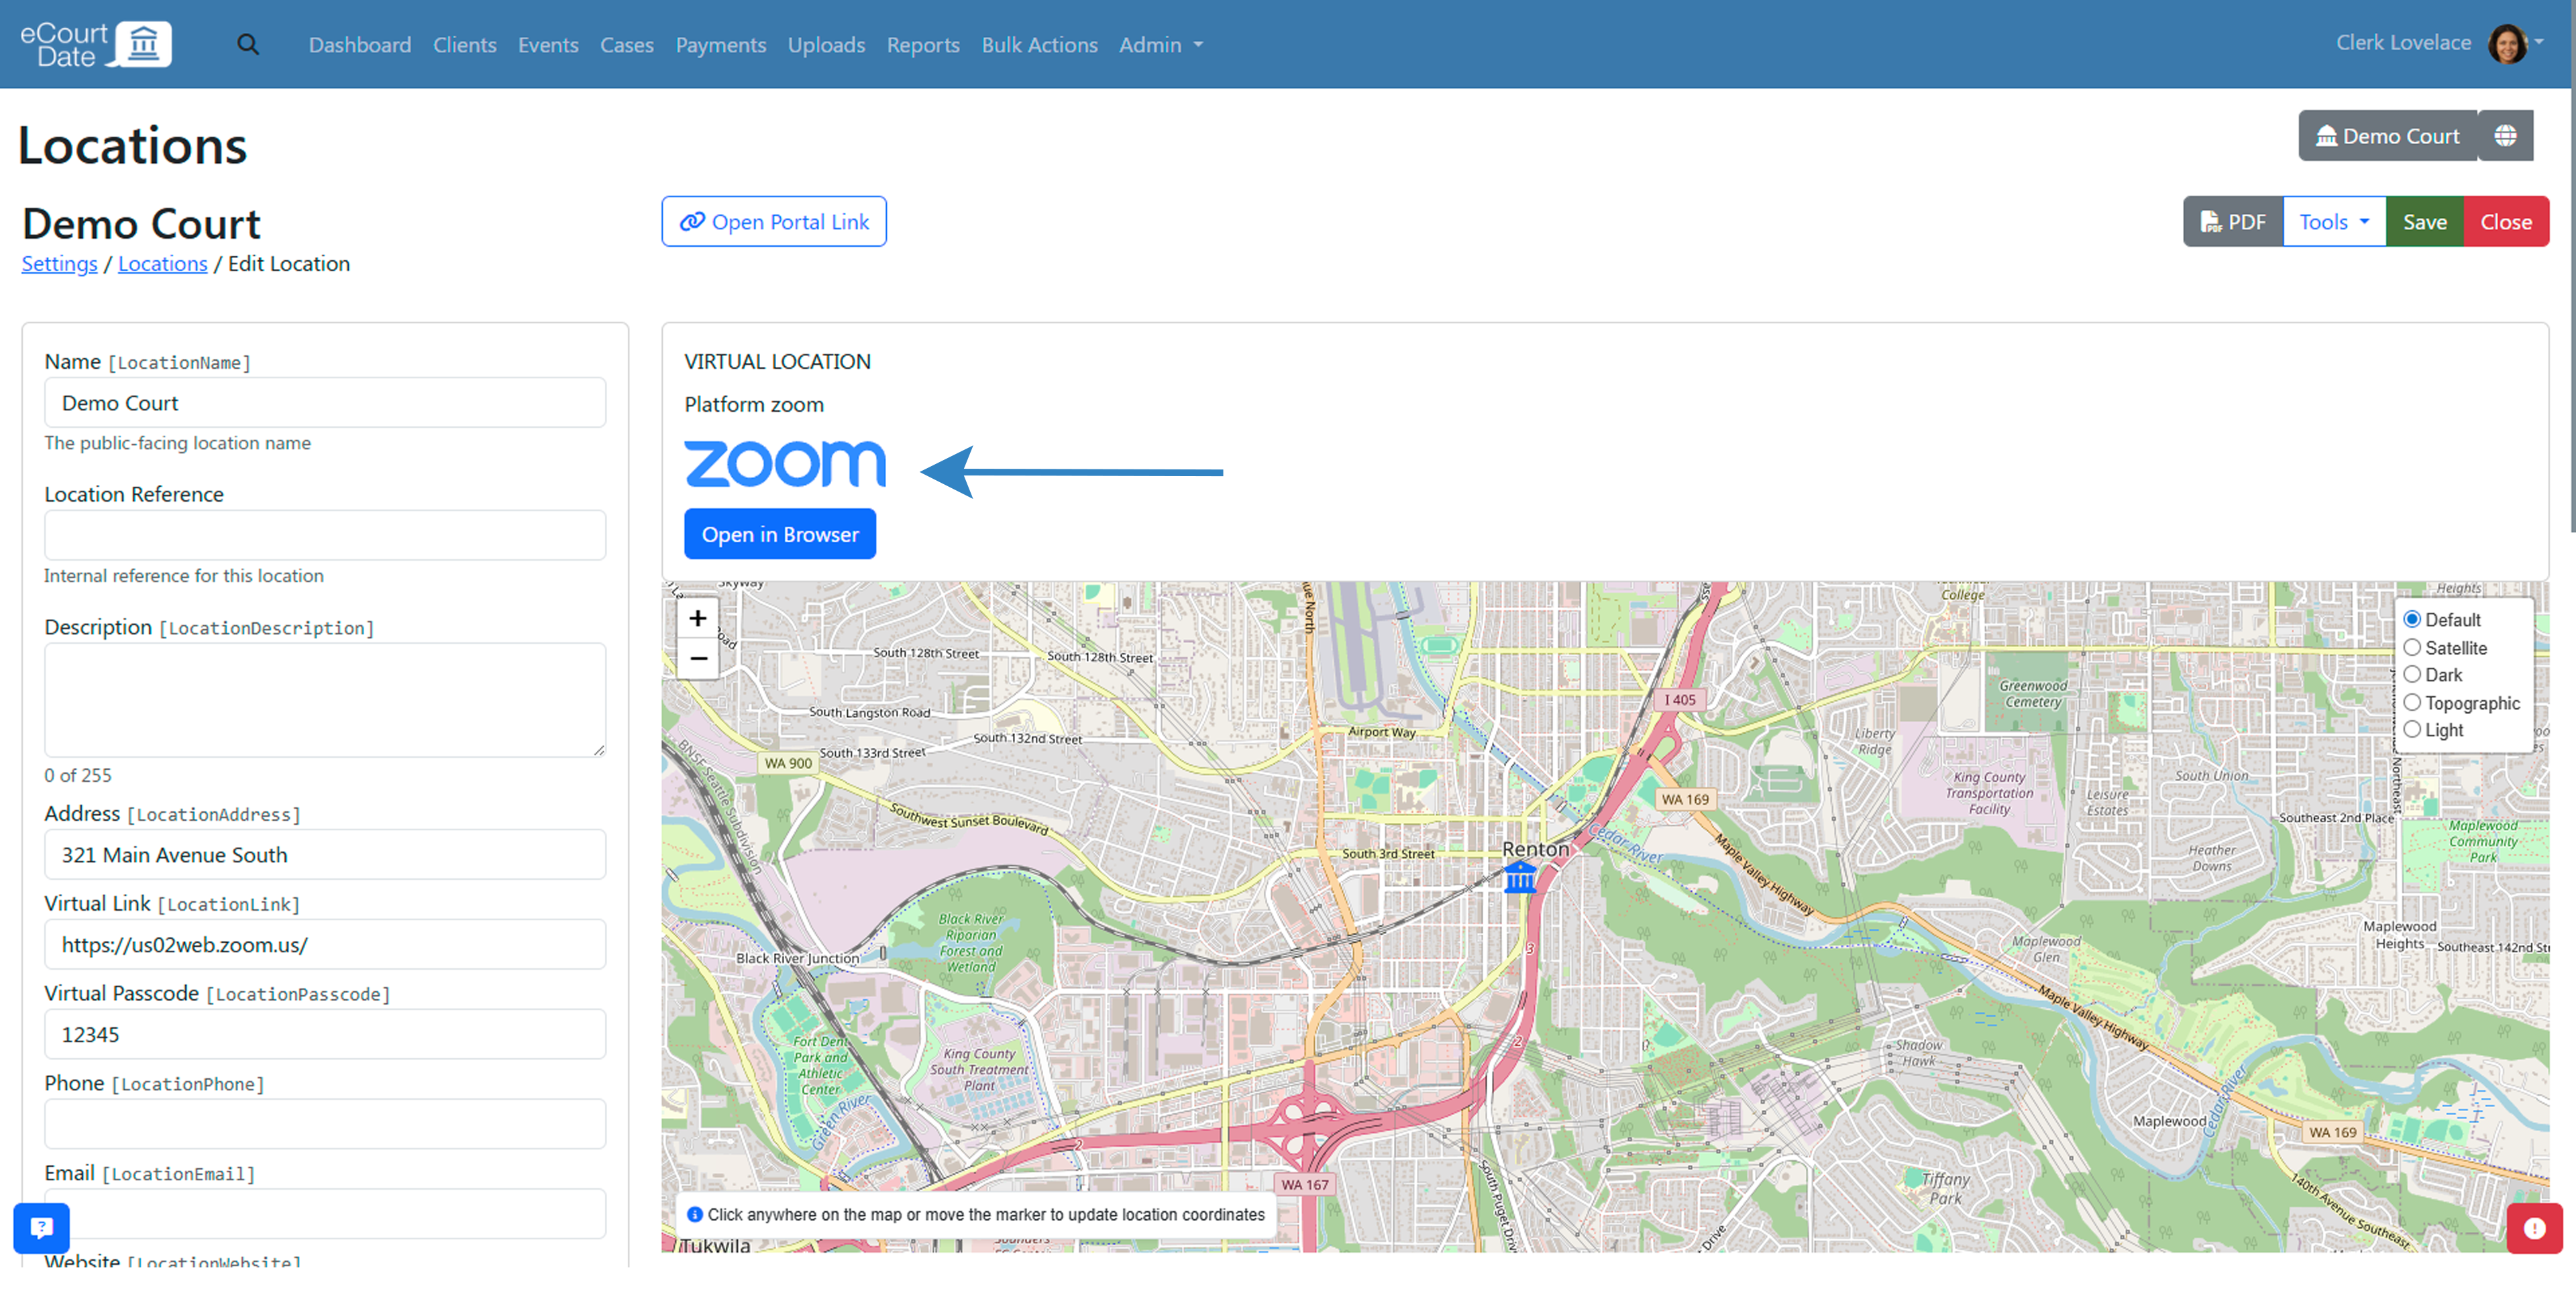Click the globe icon beside Demo Court
The width and height of the screenshot is (2576, 1313).
(x=2504, y=136)
